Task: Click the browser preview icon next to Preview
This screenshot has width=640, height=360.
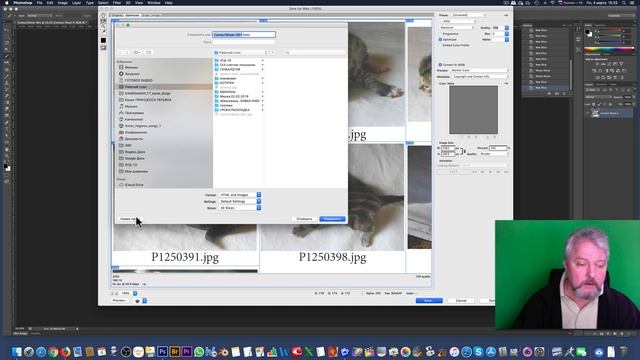Action: (137, 301)
